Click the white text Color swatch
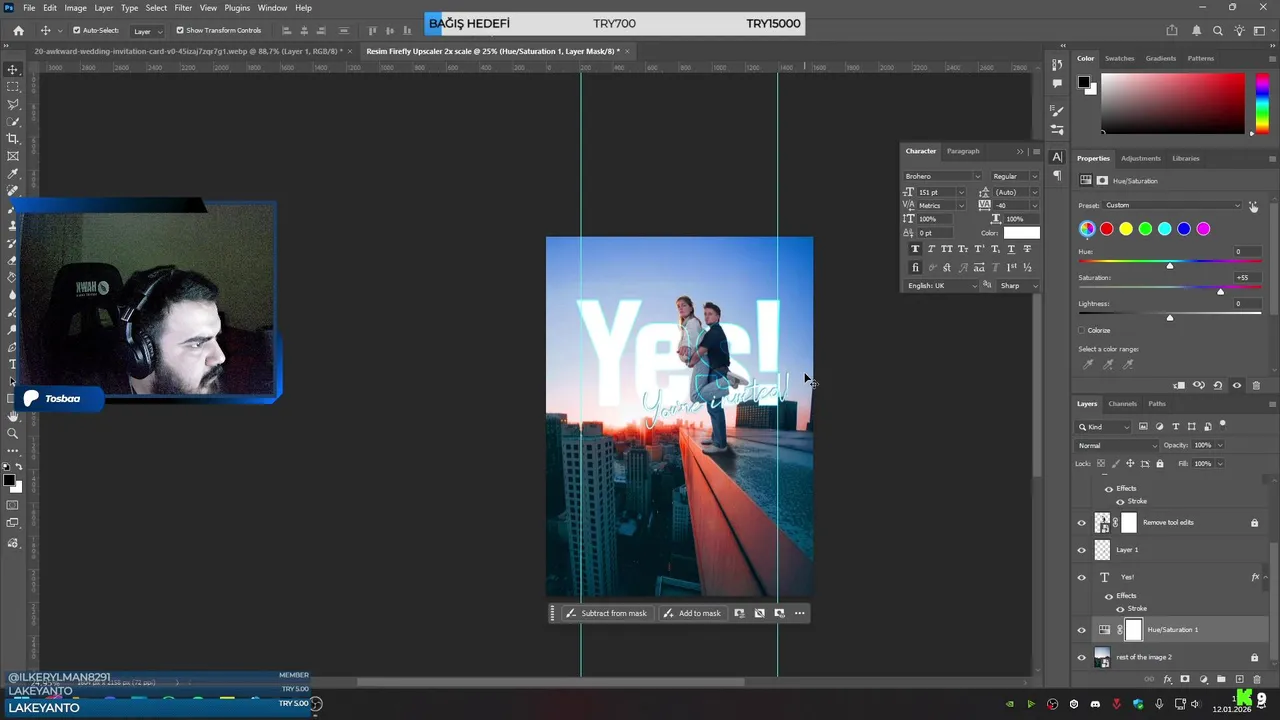 tap(1021, 233)
